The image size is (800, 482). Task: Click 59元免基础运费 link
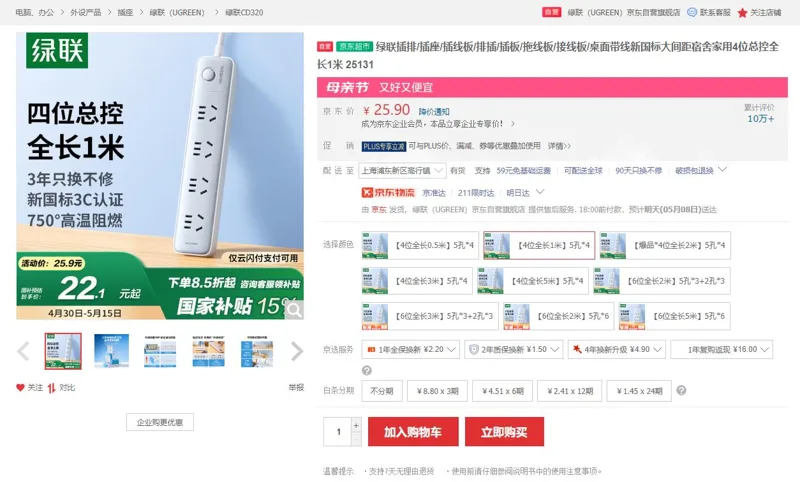[x=523, y=171]
